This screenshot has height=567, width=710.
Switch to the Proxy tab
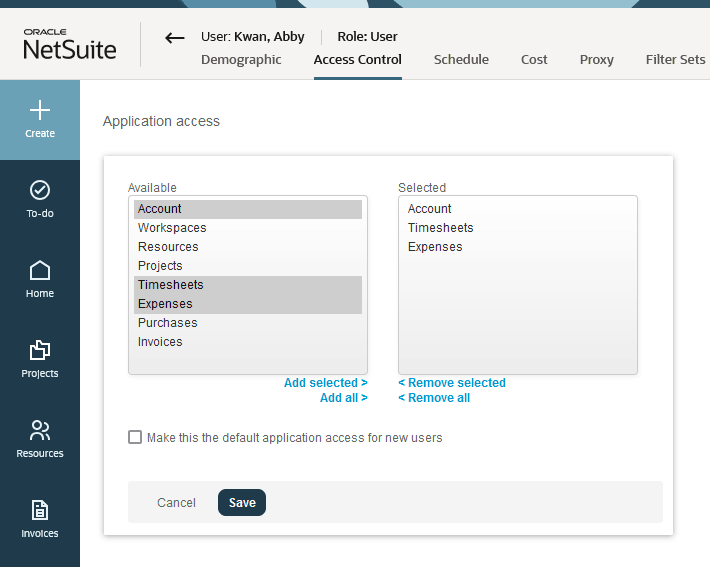click(596, 59)
